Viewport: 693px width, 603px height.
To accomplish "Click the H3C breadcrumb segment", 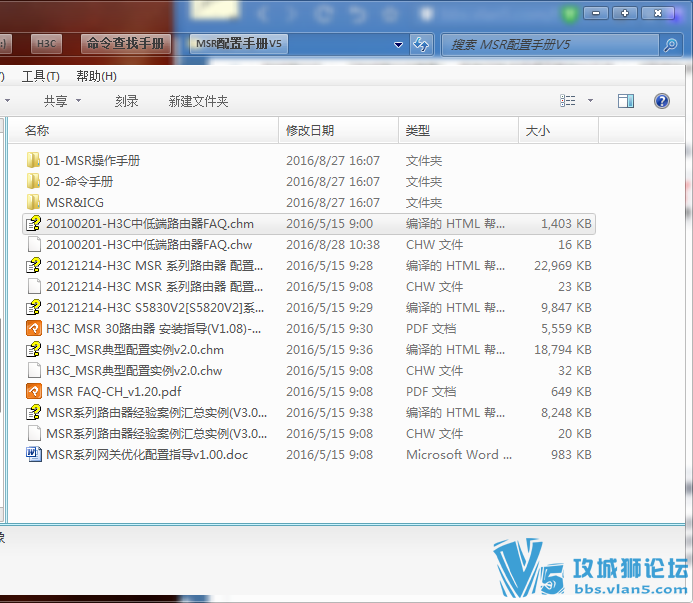I will [x=46, y=44].
